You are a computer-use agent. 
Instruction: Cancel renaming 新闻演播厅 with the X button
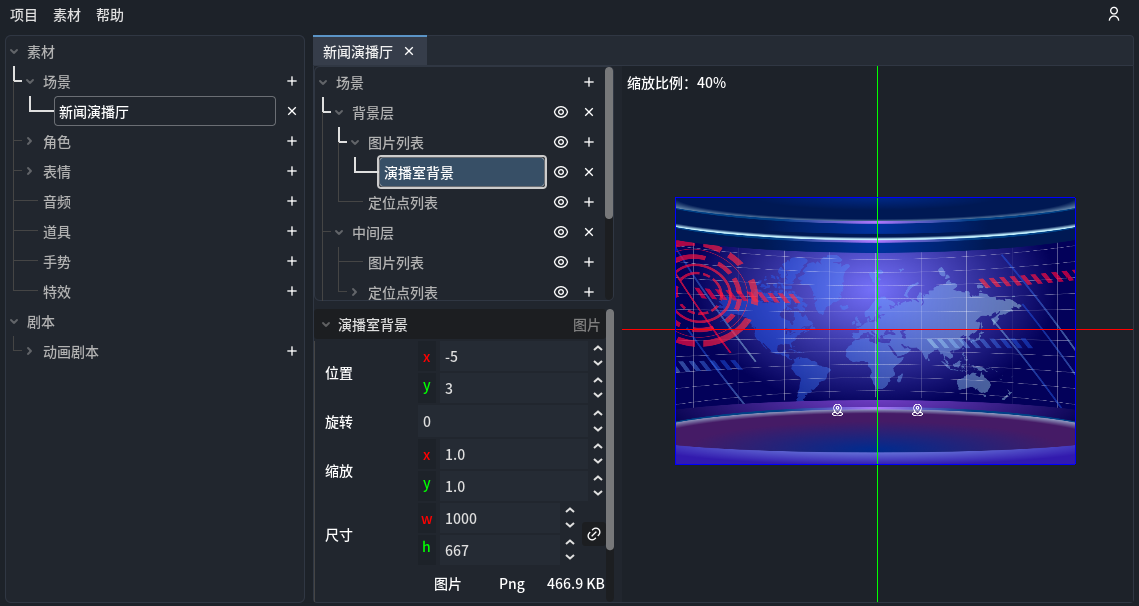point(291,111)
